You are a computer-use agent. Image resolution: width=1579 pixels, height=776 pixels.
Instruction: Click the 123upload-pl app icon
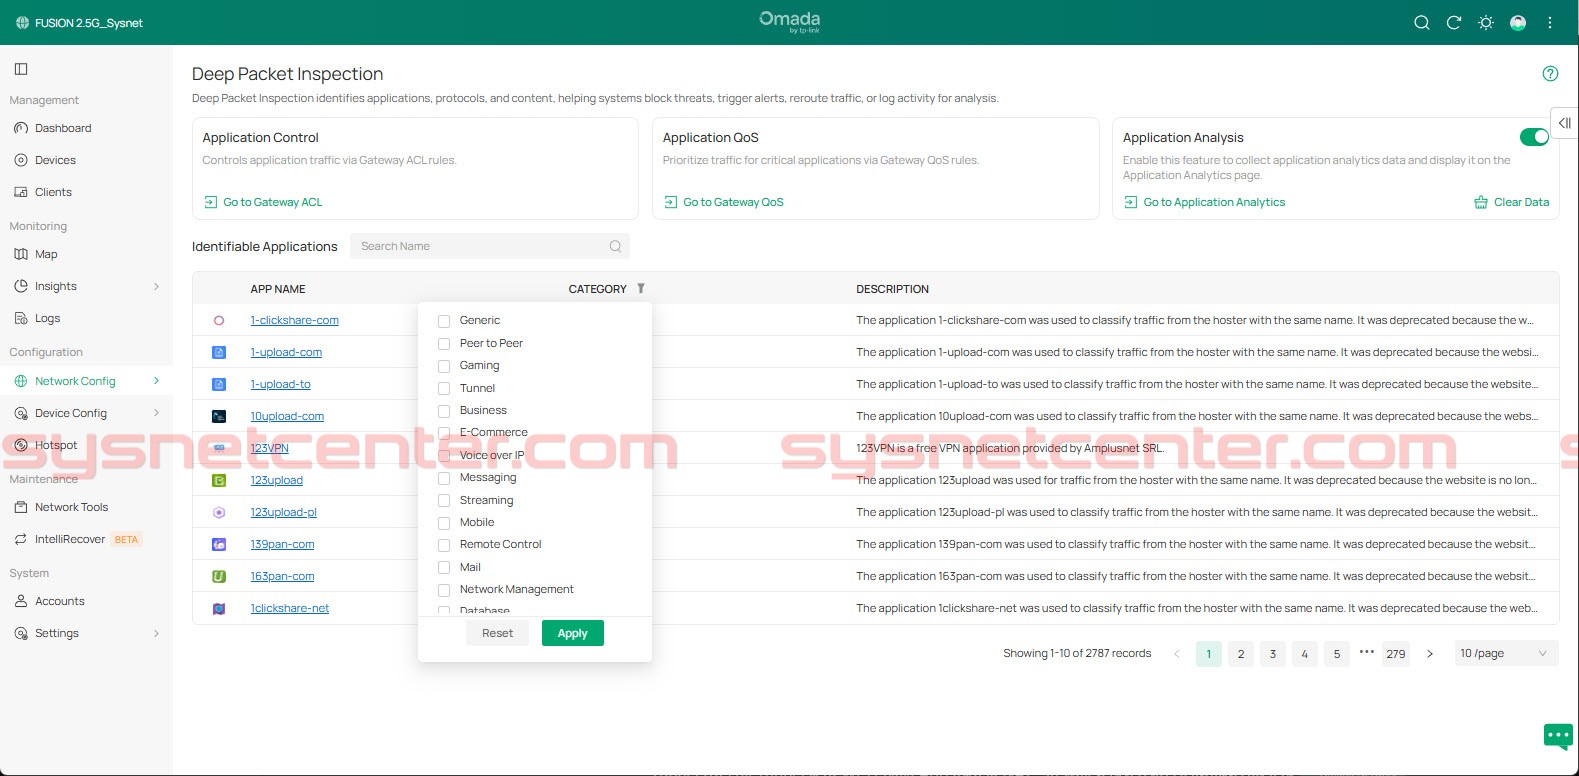219,512
